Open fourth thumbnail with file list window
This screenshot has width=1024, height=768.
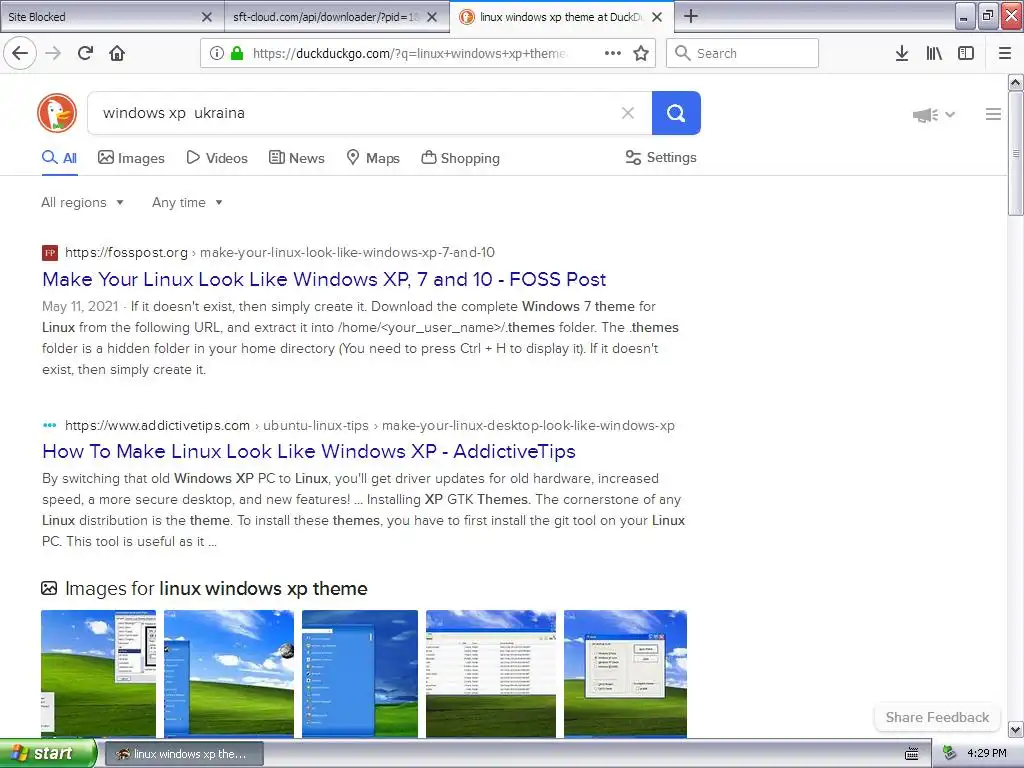coord(491,674)
